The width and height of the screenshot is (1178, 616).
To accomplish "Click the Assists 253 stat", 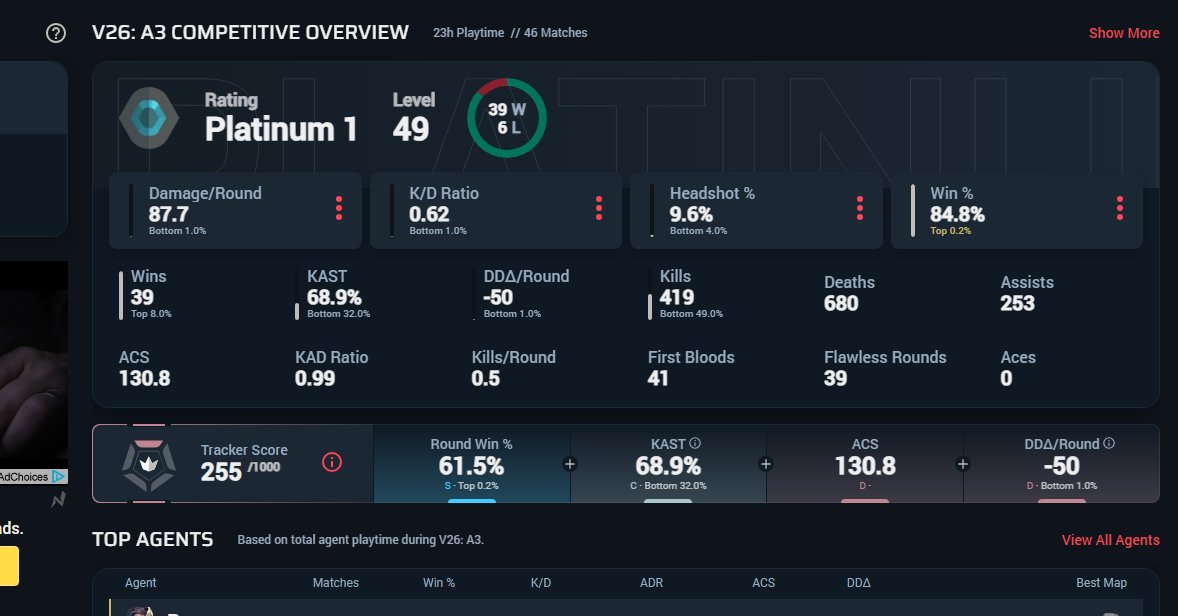I will 1027,293.
